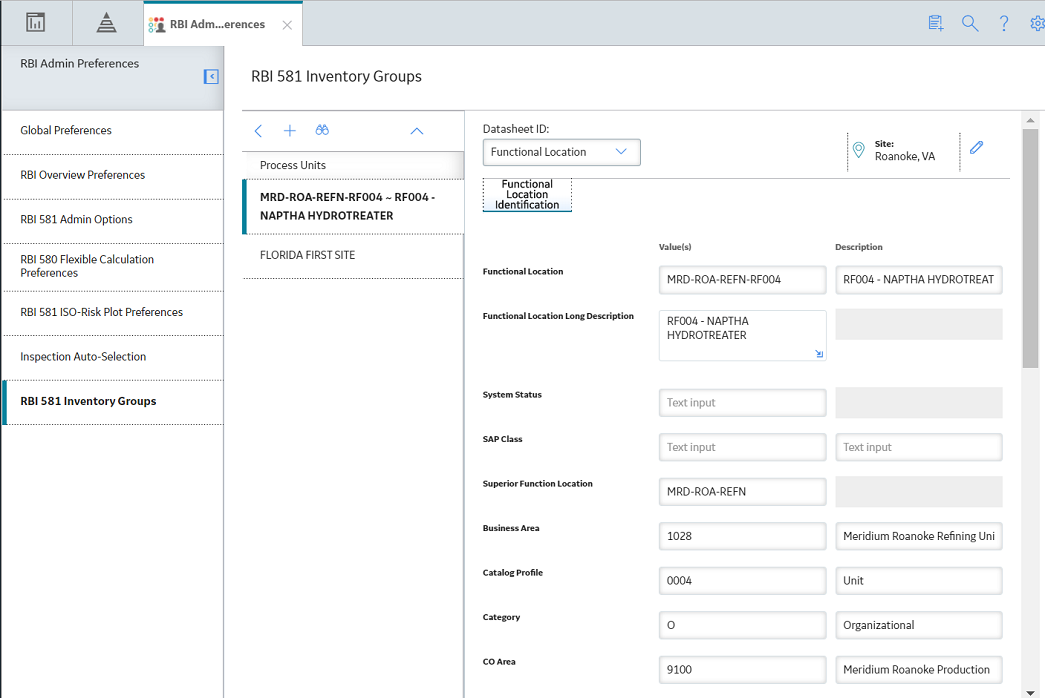Image resolution: width=1045 pixels, height=698 pixels.
Task: Click the site location pin icon
Action: [x=859, y=151]
